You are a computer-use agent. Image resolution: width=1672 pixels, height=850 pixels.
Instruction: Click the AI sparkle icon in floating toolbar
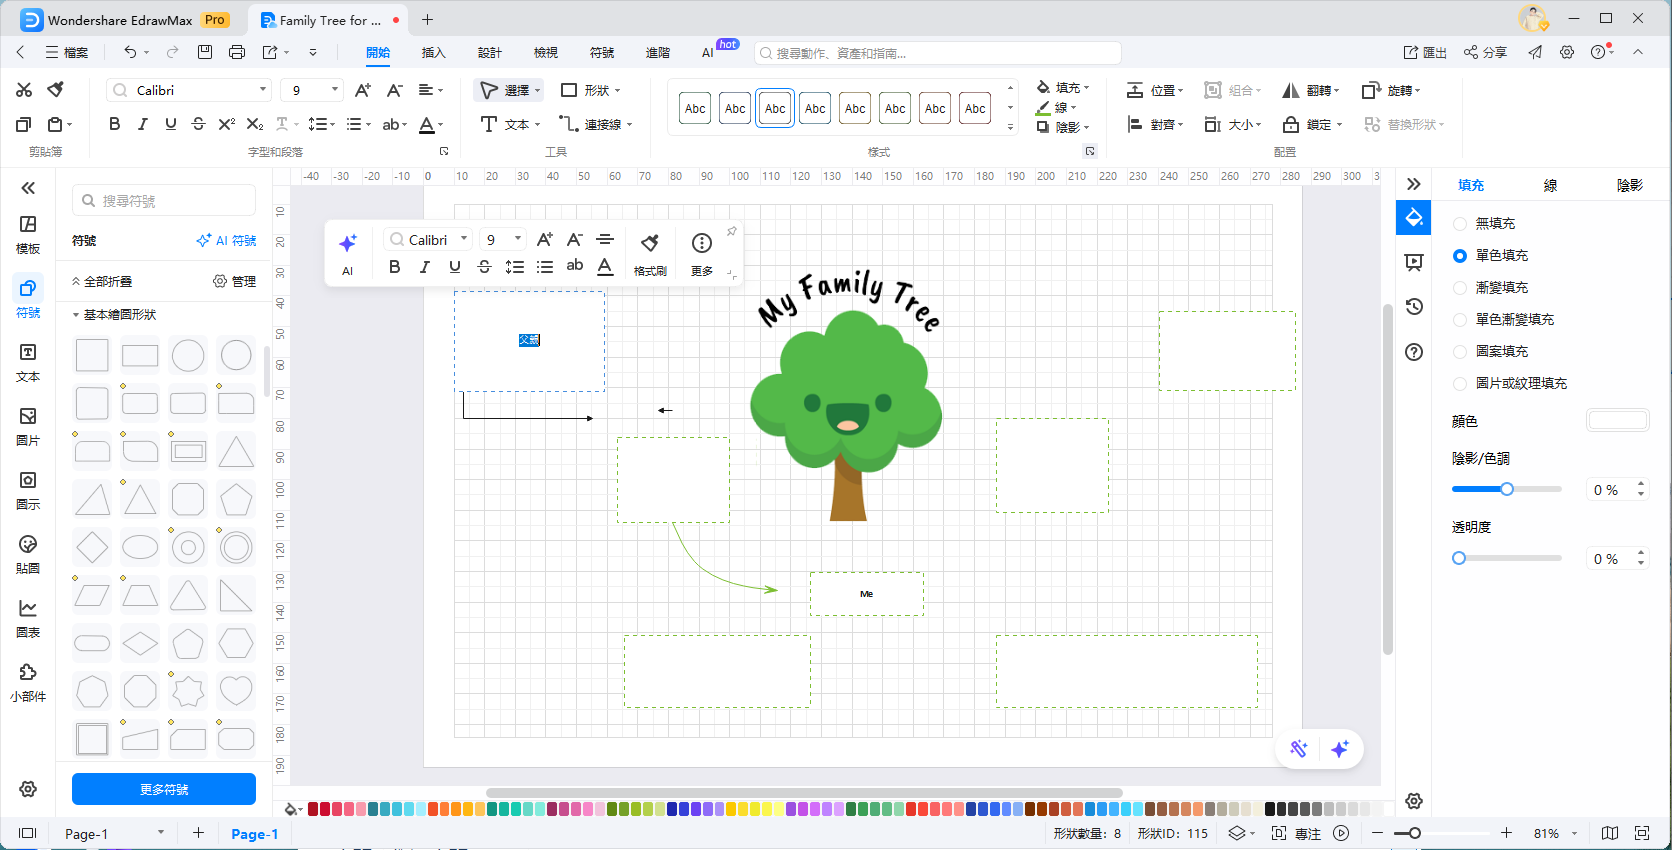(347, 244)
